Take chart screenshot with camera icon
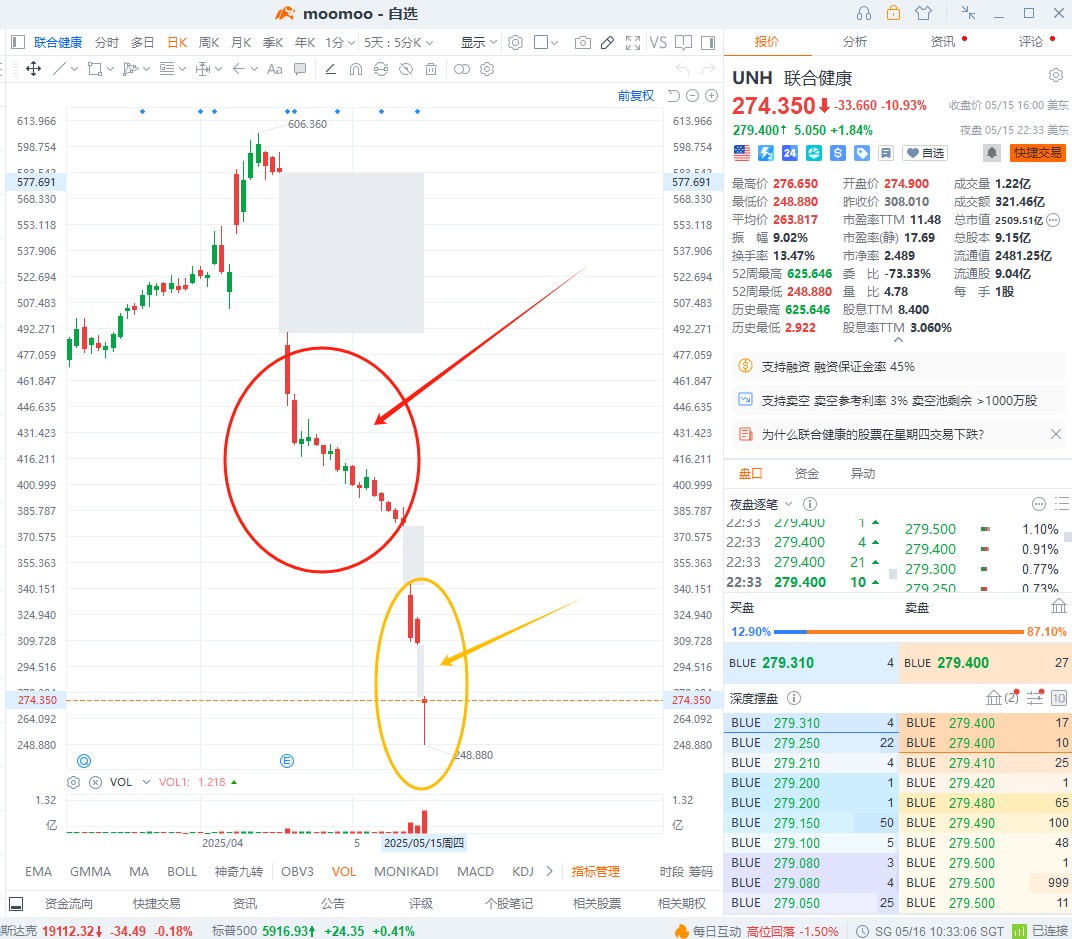 coord(582,42)
